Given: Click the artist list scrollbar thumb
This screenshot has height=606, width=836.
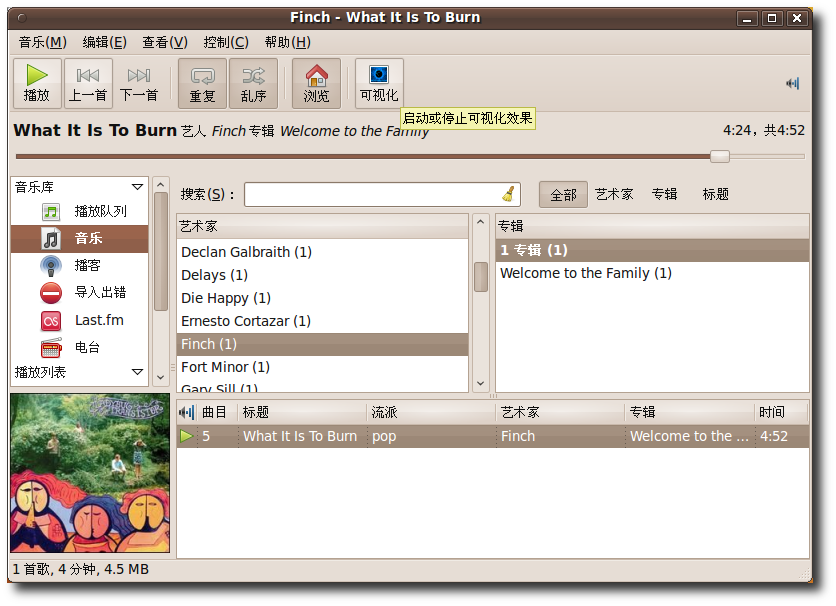Looking at the screenshot, I should 481,277.
